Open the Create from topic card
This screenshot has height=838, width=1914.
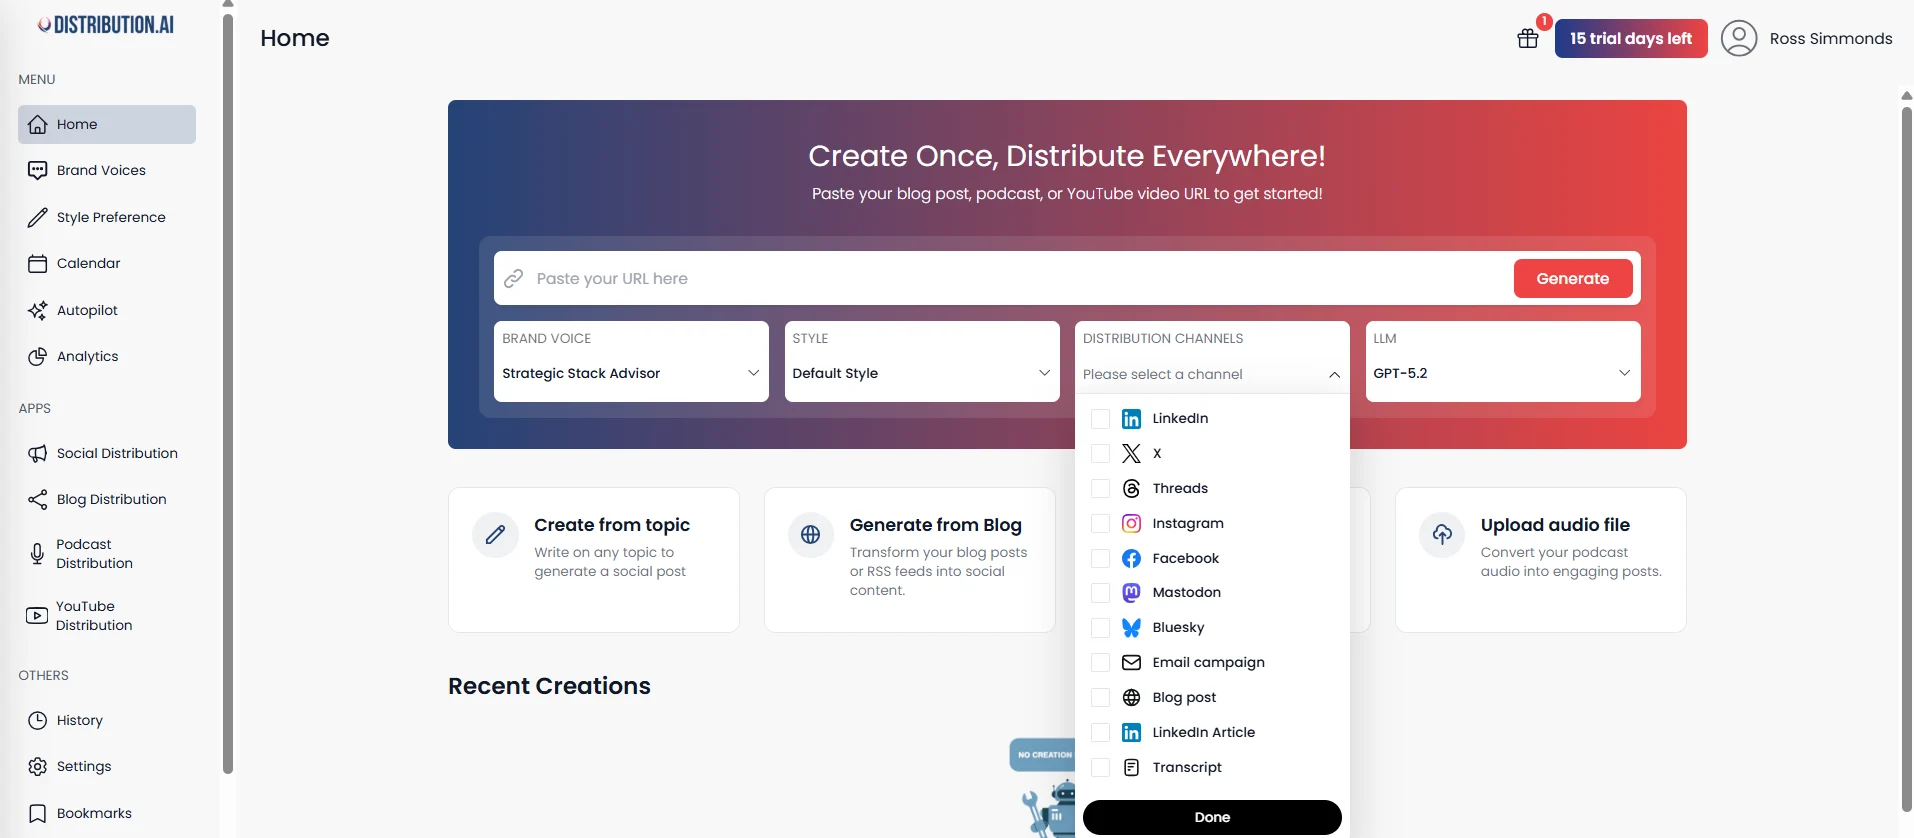[594, 560]
